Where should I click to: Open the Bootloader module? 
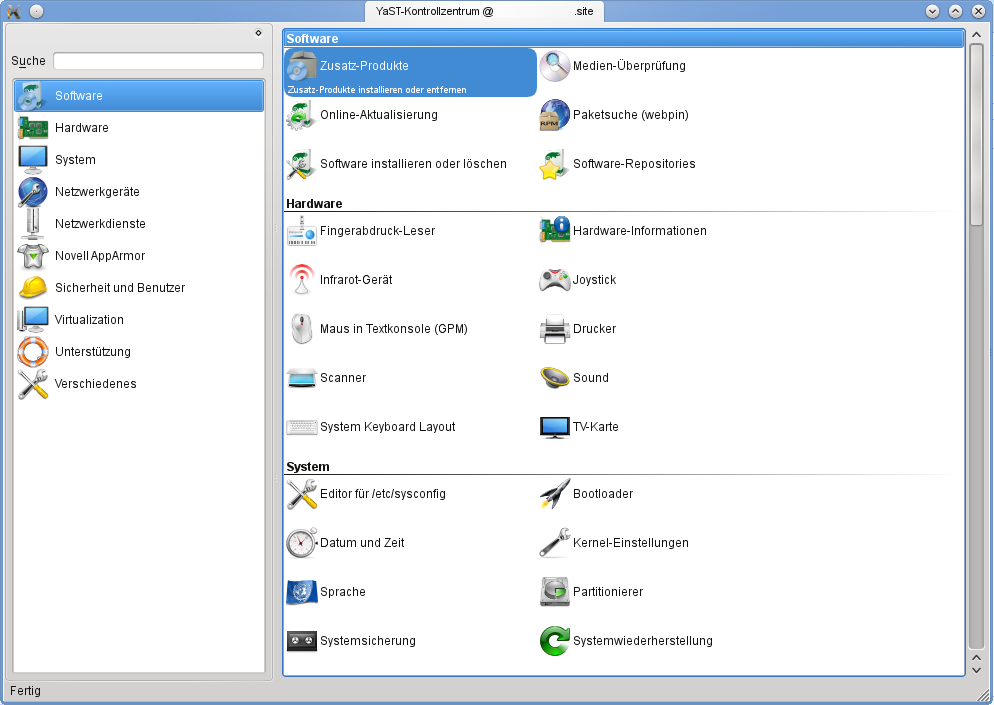pyautogui.click(x=586, y=494)
